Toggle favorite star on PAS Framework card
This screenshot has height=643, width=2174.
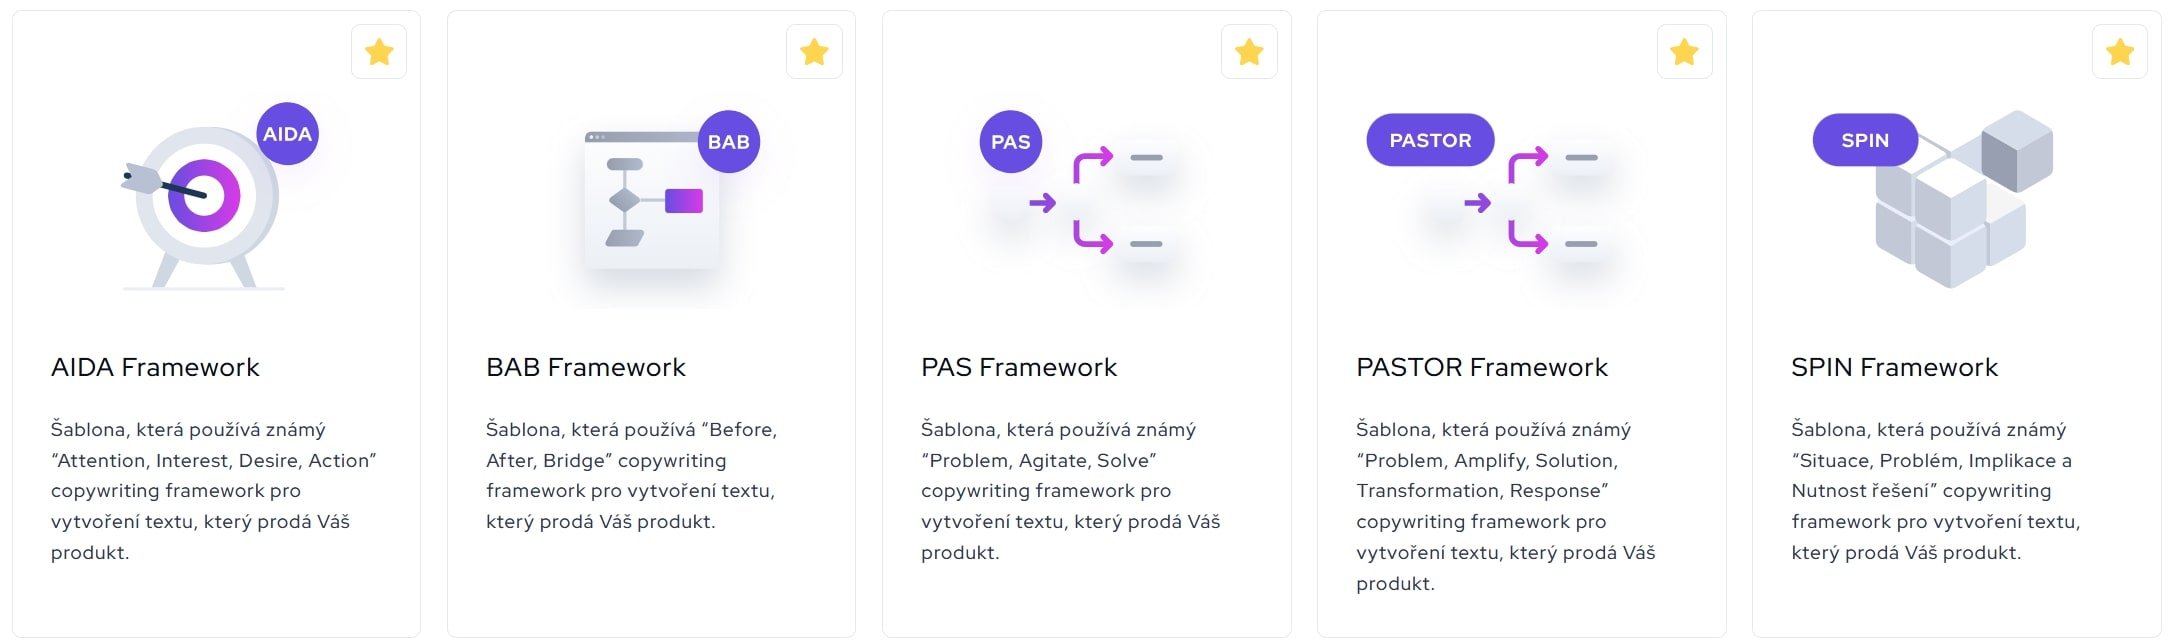click(x=1249, y=52)
